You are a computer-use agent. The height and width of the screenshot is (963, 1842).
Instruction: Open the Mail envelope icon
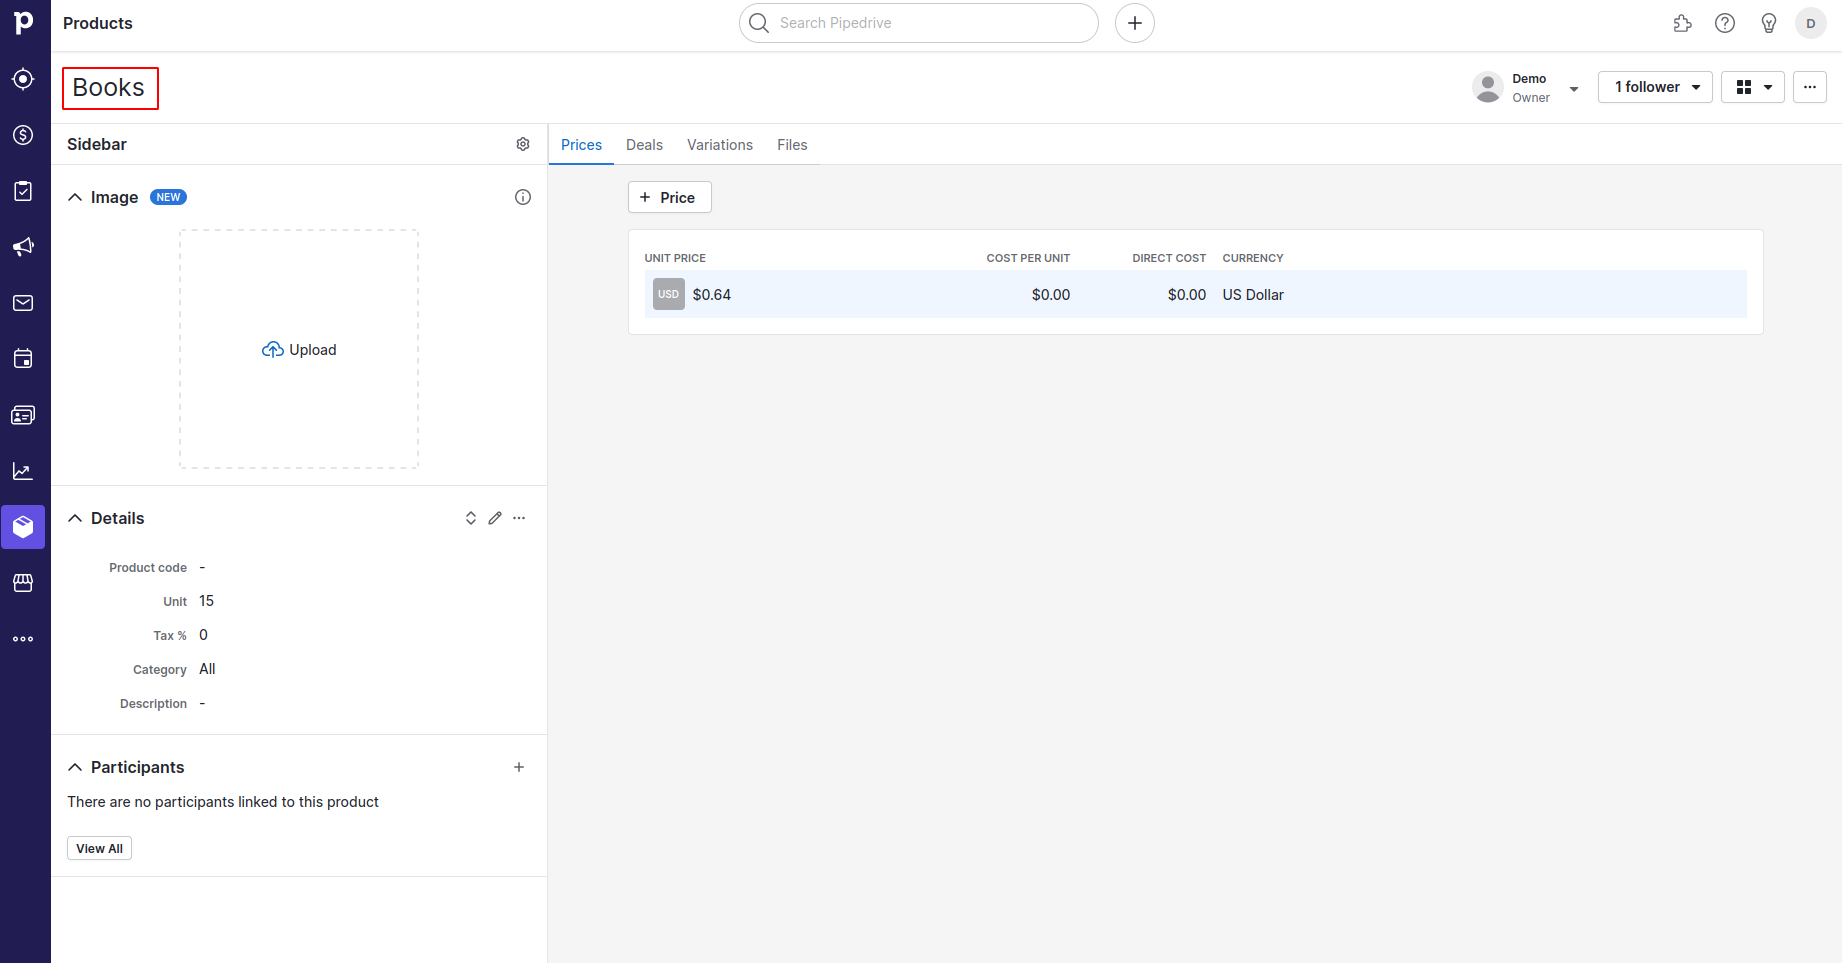tap(23, 303)
